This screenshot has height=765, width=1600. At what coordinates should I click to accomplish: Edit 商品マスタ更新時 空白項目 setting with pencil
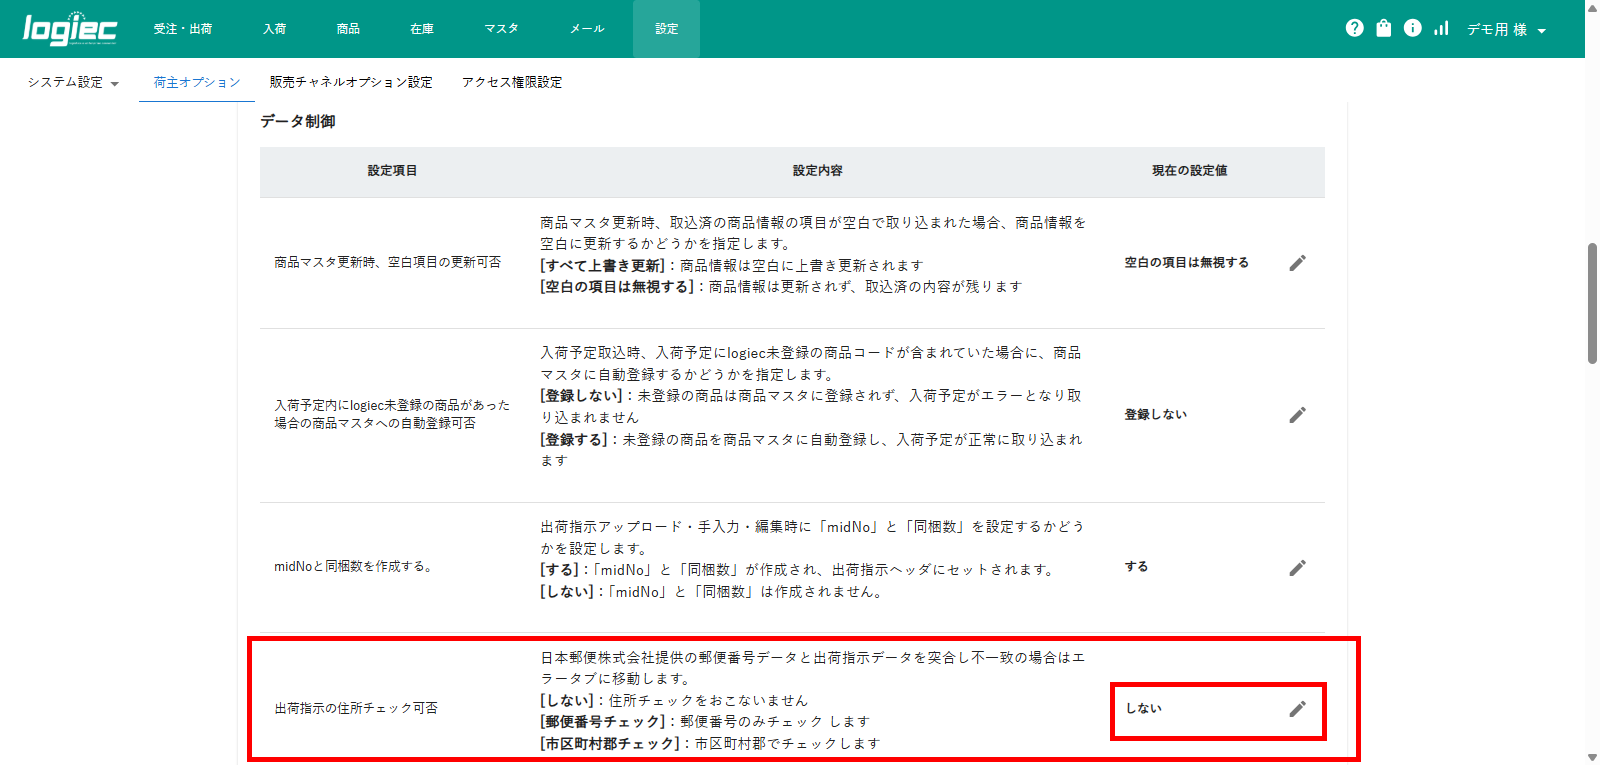click(1297, 263)
